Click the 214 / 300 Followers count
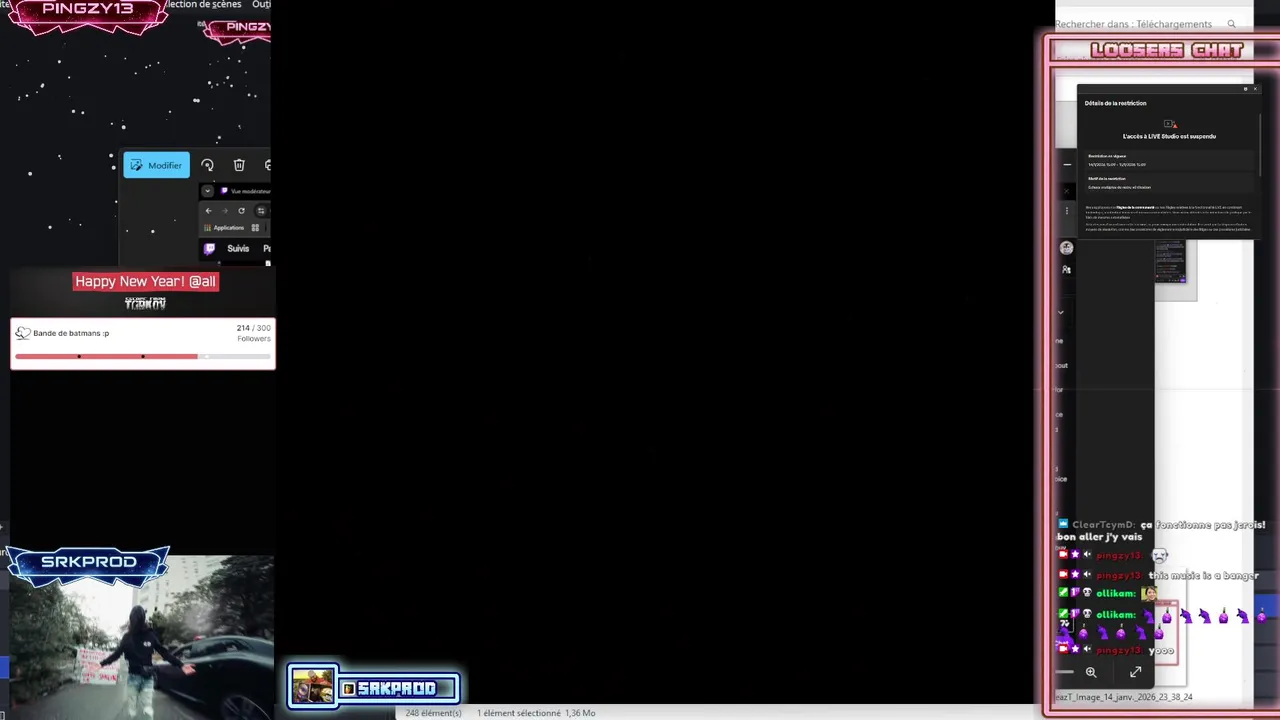The height and width of the screenshot is (720, 1280). click(253, 333)
